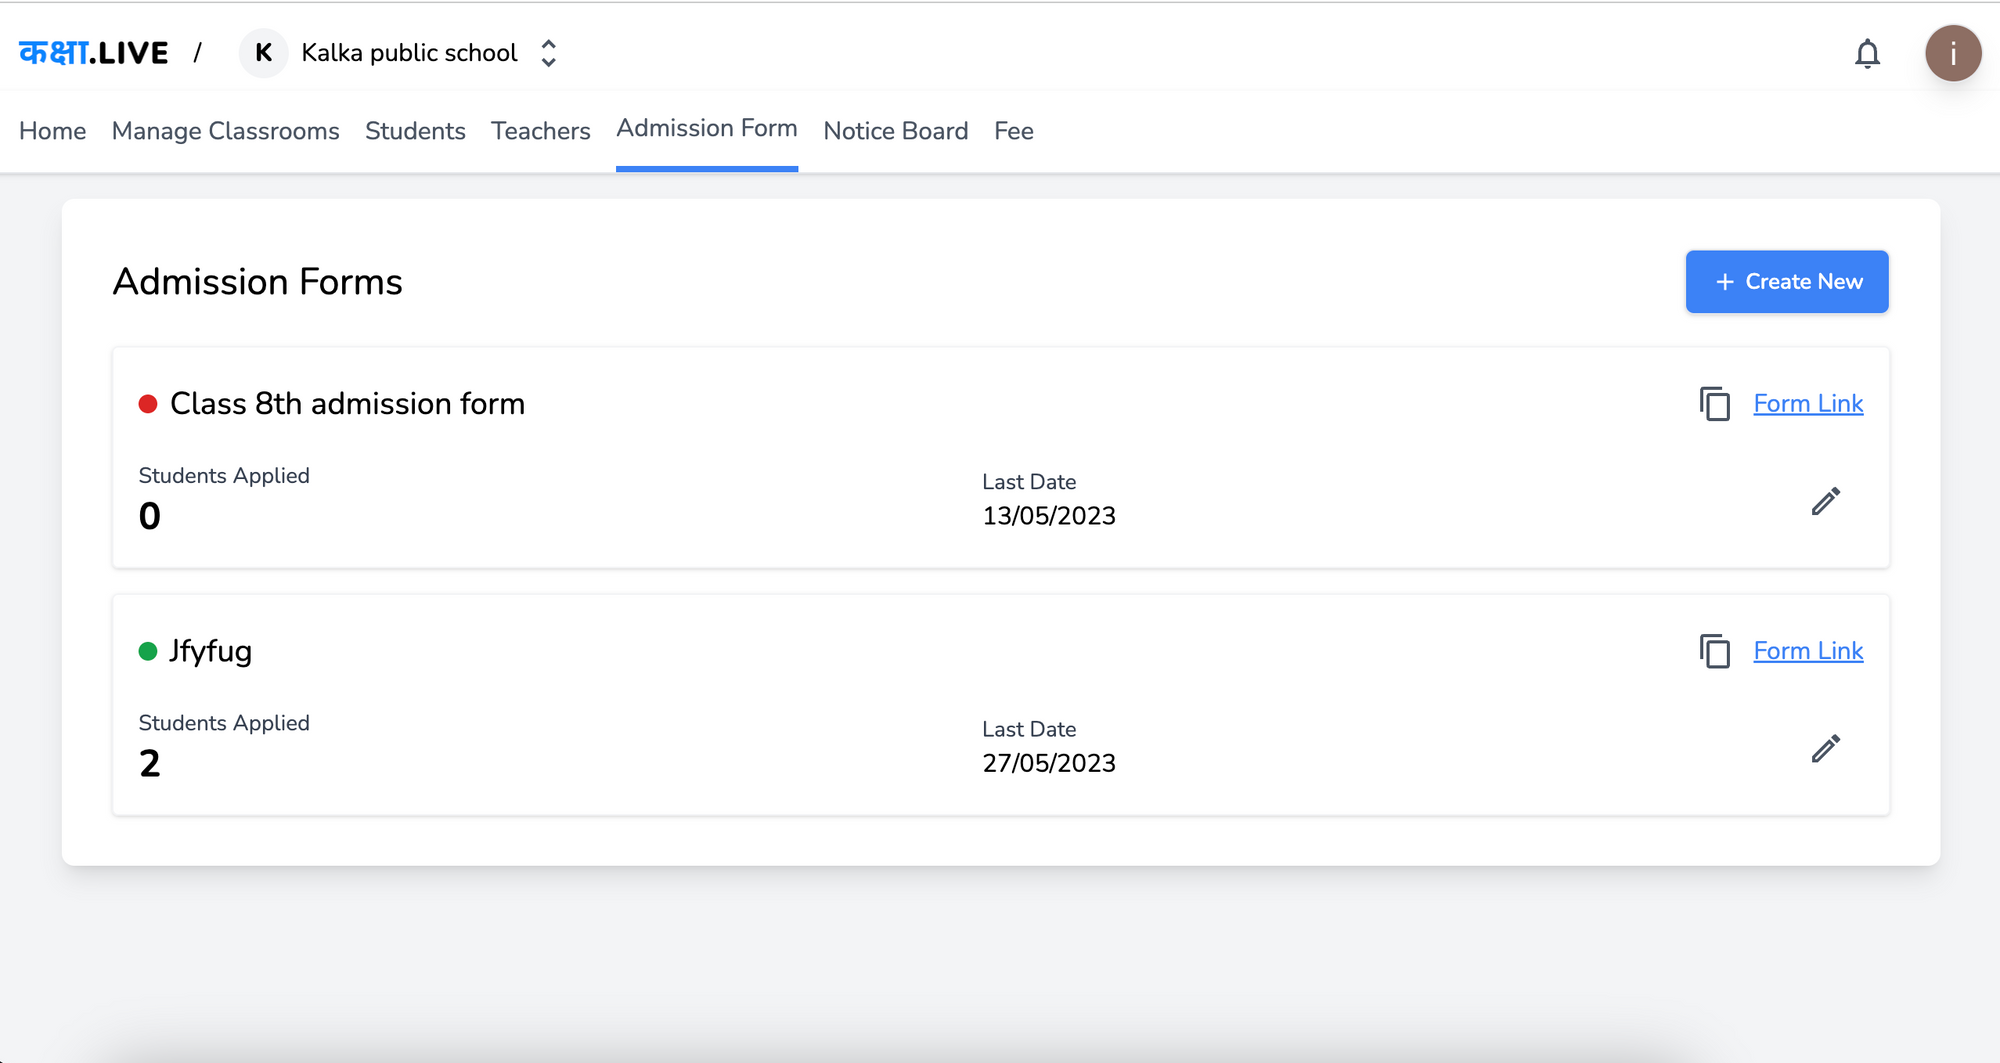2000x1063 pixels.
Task: Edit the Jfyfug form
Action: [x=1826, y=748]
